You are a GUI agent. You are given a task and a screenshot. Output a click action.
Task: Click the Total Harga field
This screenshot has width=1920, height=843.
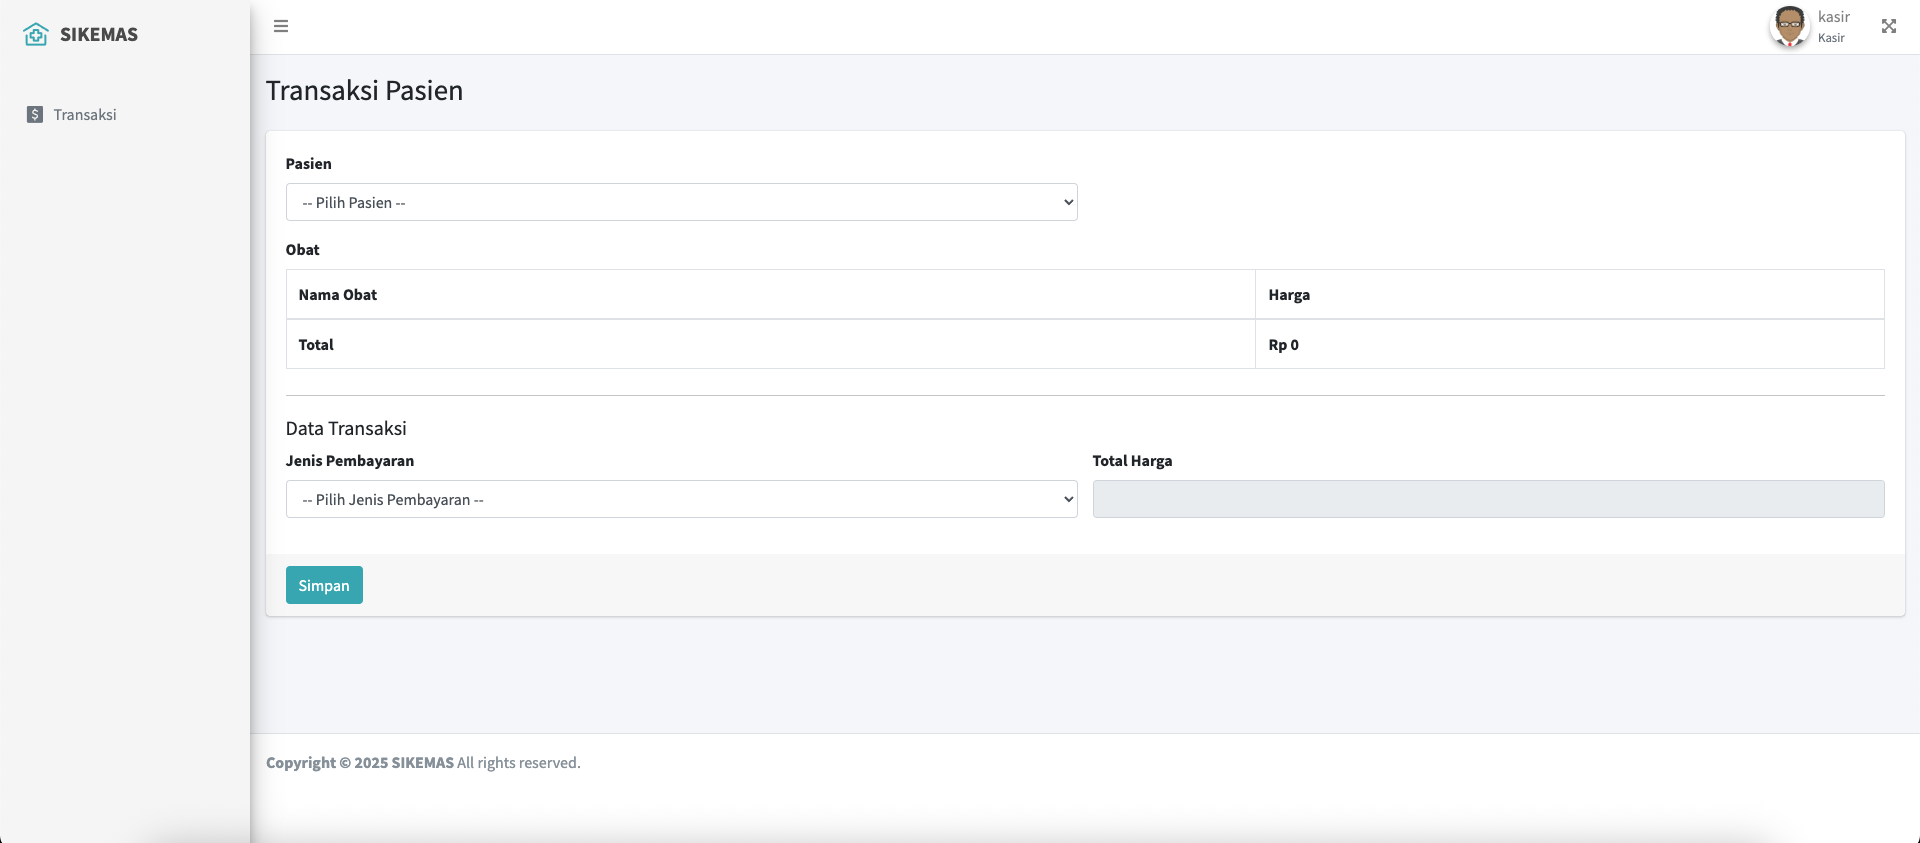(x=1488, y=499)
